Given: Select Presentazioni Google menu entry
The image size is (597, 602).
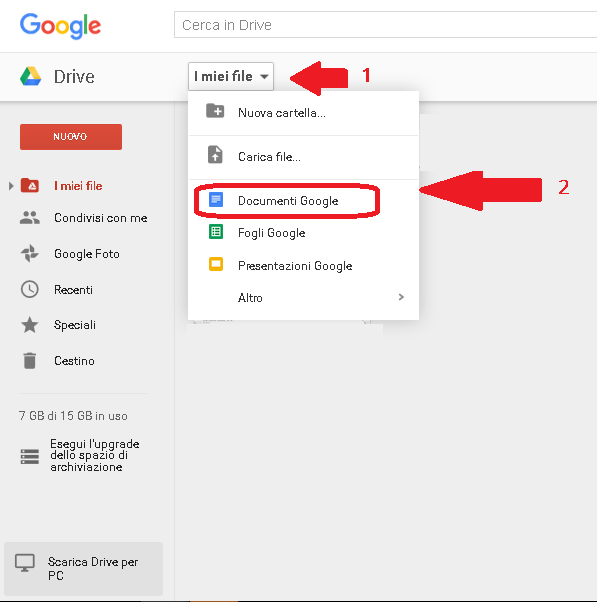Looking at the screenshot, I should pyautogui.click(x=303, y=266).
